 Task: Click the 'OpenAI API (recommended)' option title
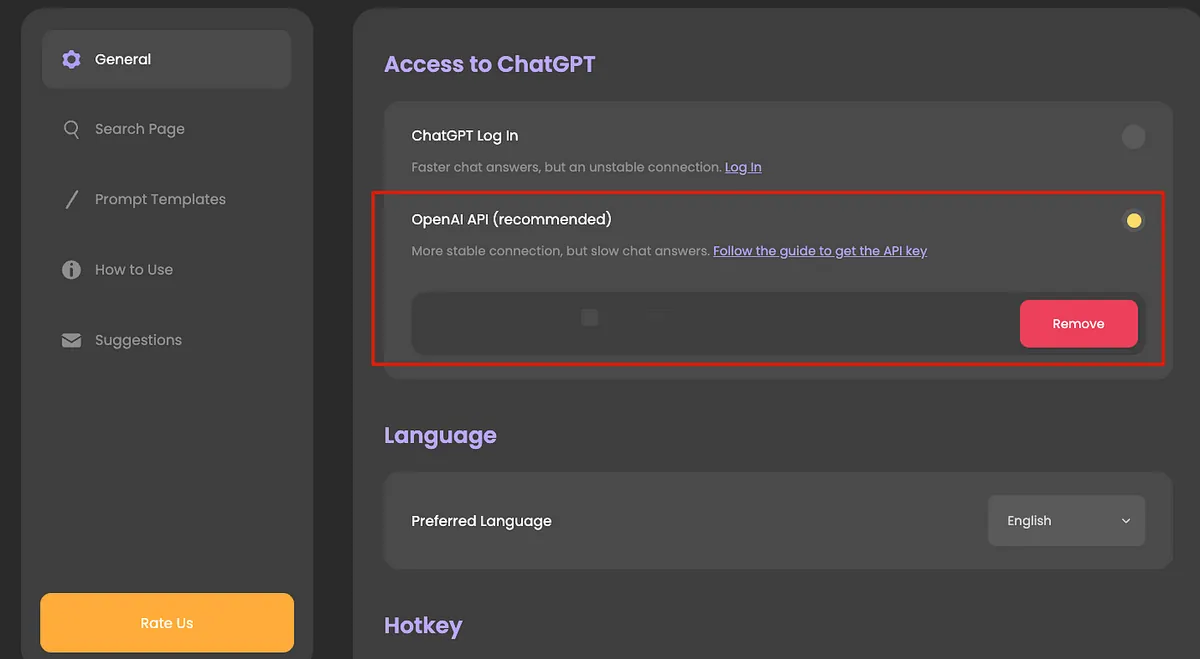511,219
